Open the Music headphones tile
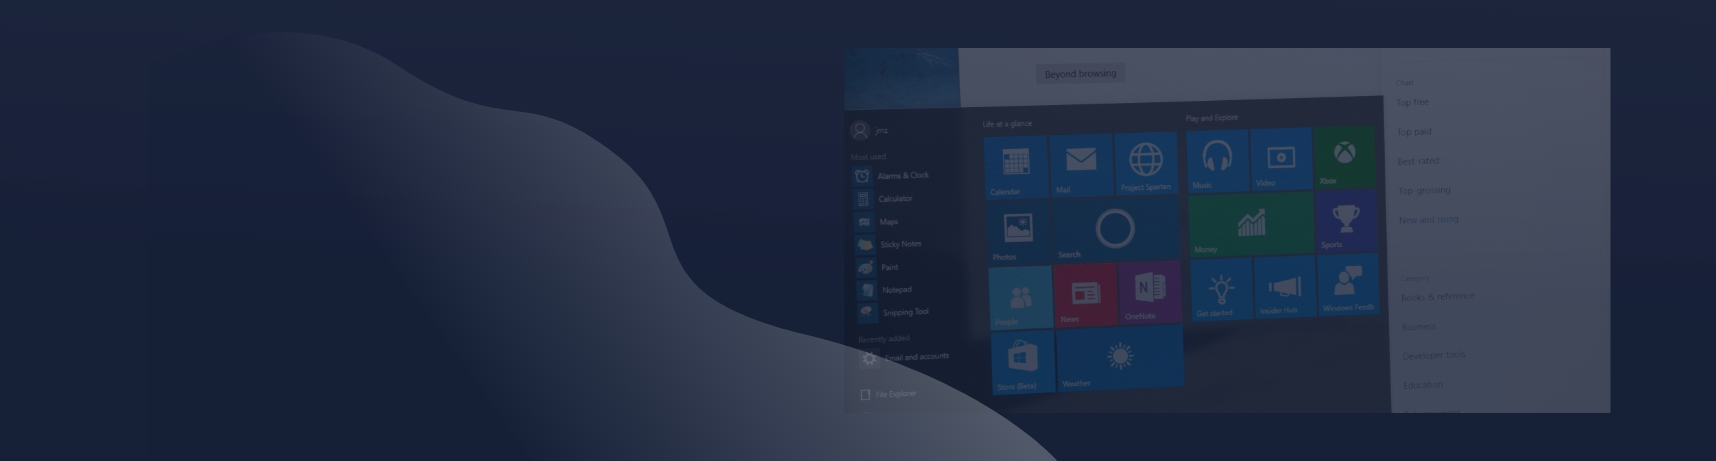Screen dimensions: 1716x461 1217,159
